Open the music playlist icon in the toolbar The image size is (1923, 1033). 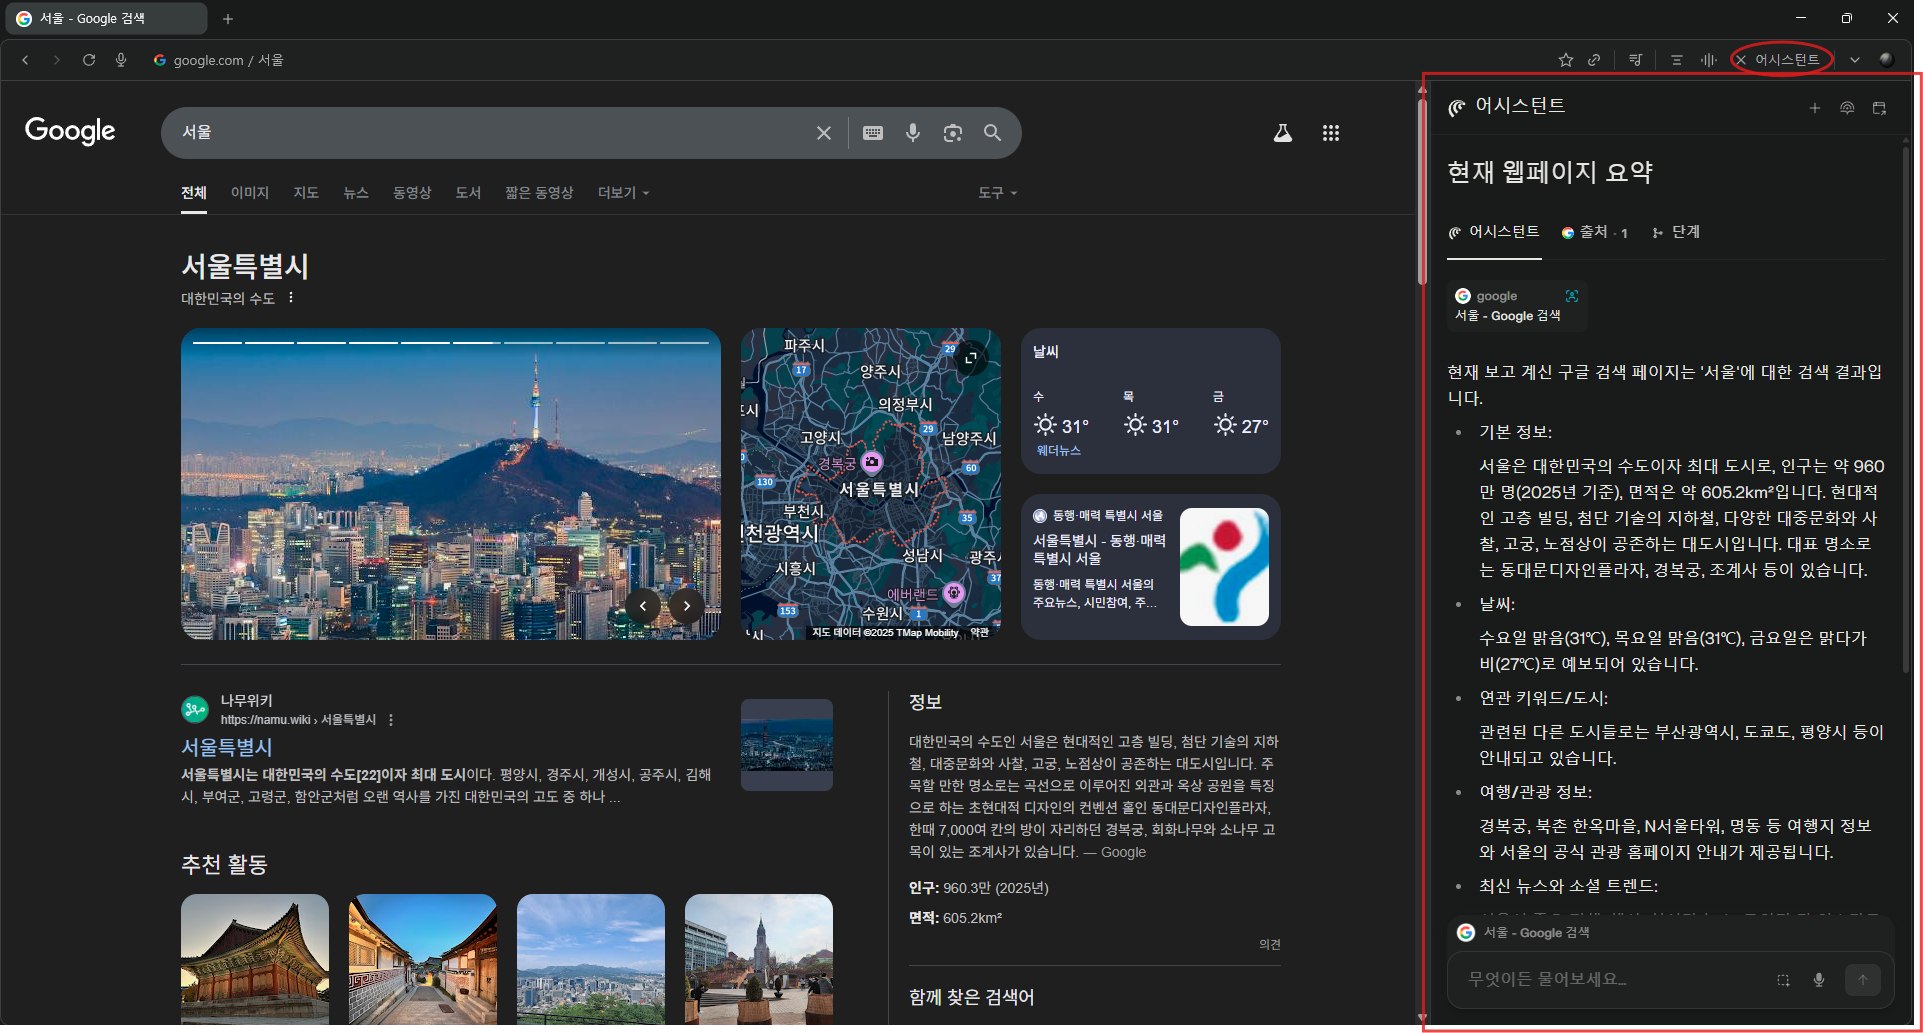1636,60
